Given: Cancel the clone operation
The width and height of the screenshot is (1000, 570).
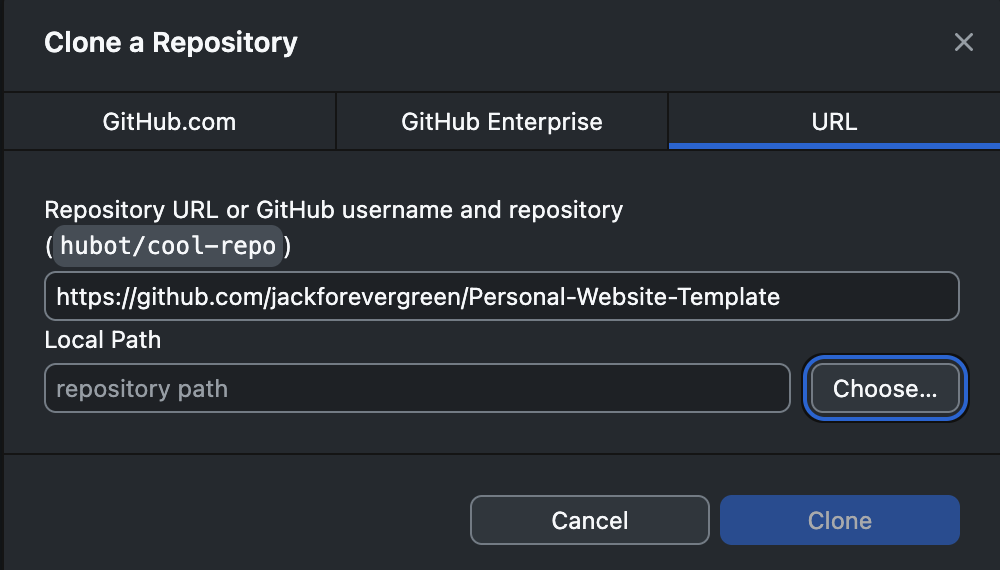Looking at the screenshot, I should tap(589, 521).
